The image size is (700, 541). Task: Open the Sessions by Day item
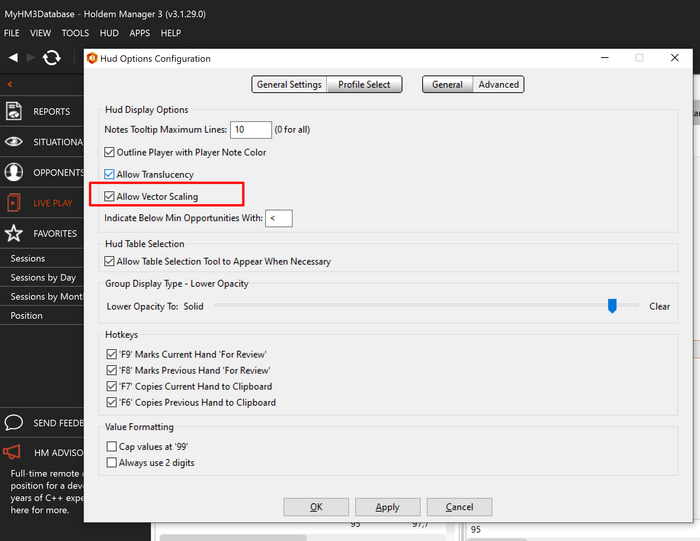[42, 278]
